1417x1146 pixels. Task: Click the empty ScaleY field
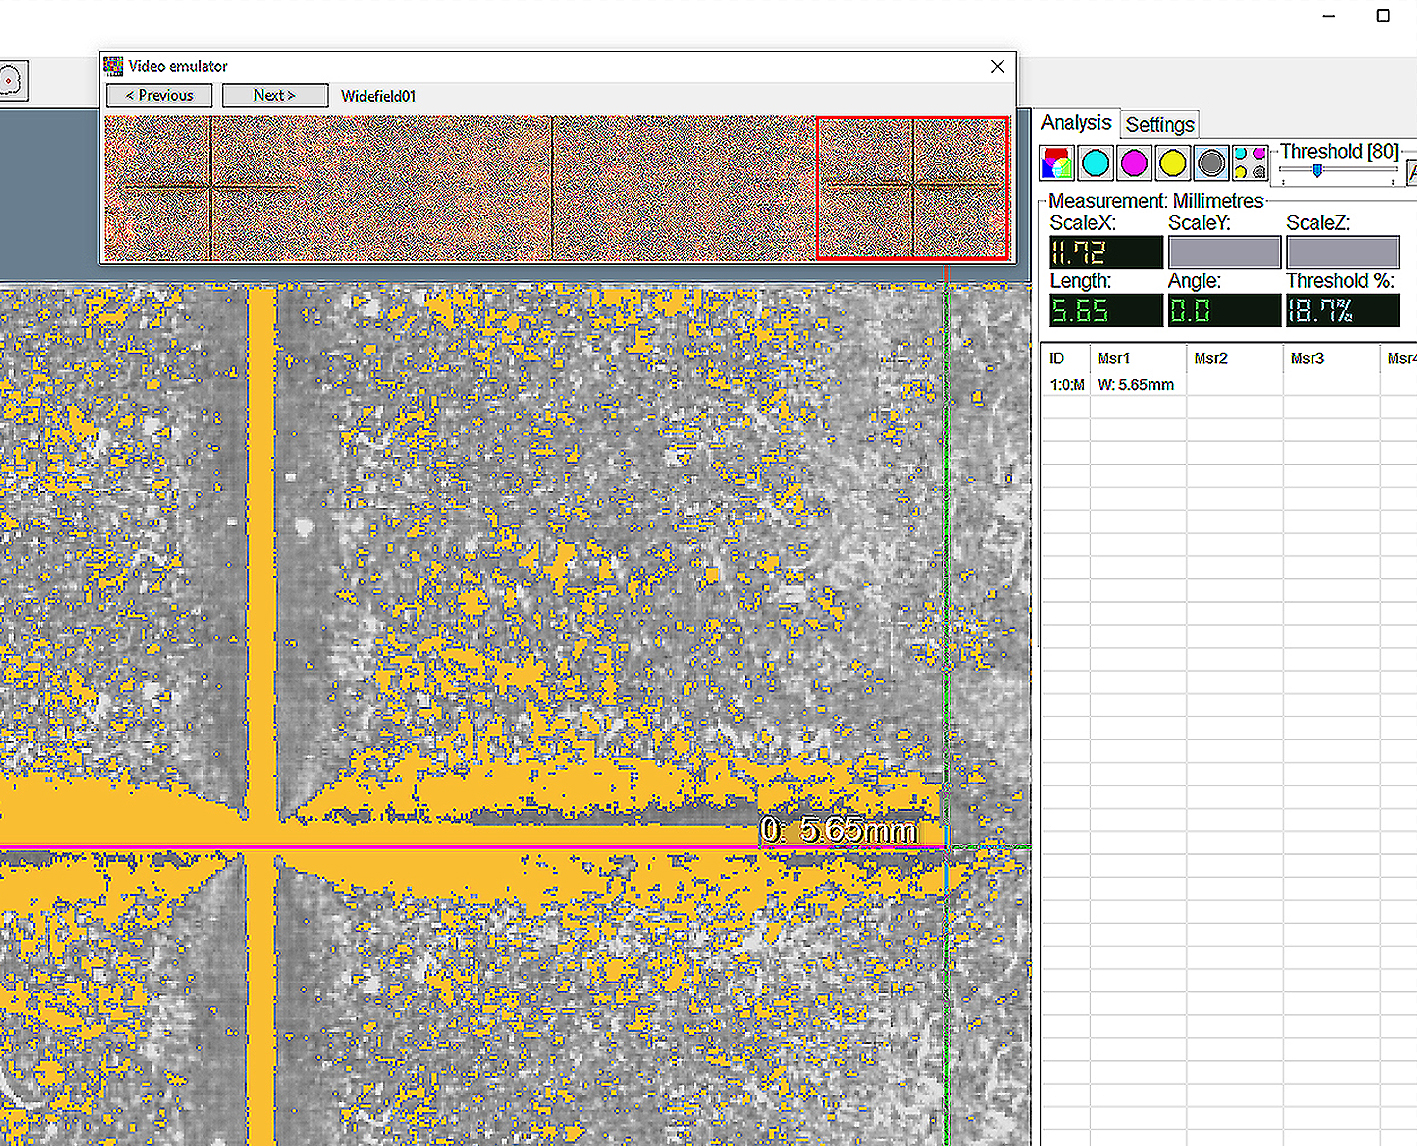tap(1223, 252)
